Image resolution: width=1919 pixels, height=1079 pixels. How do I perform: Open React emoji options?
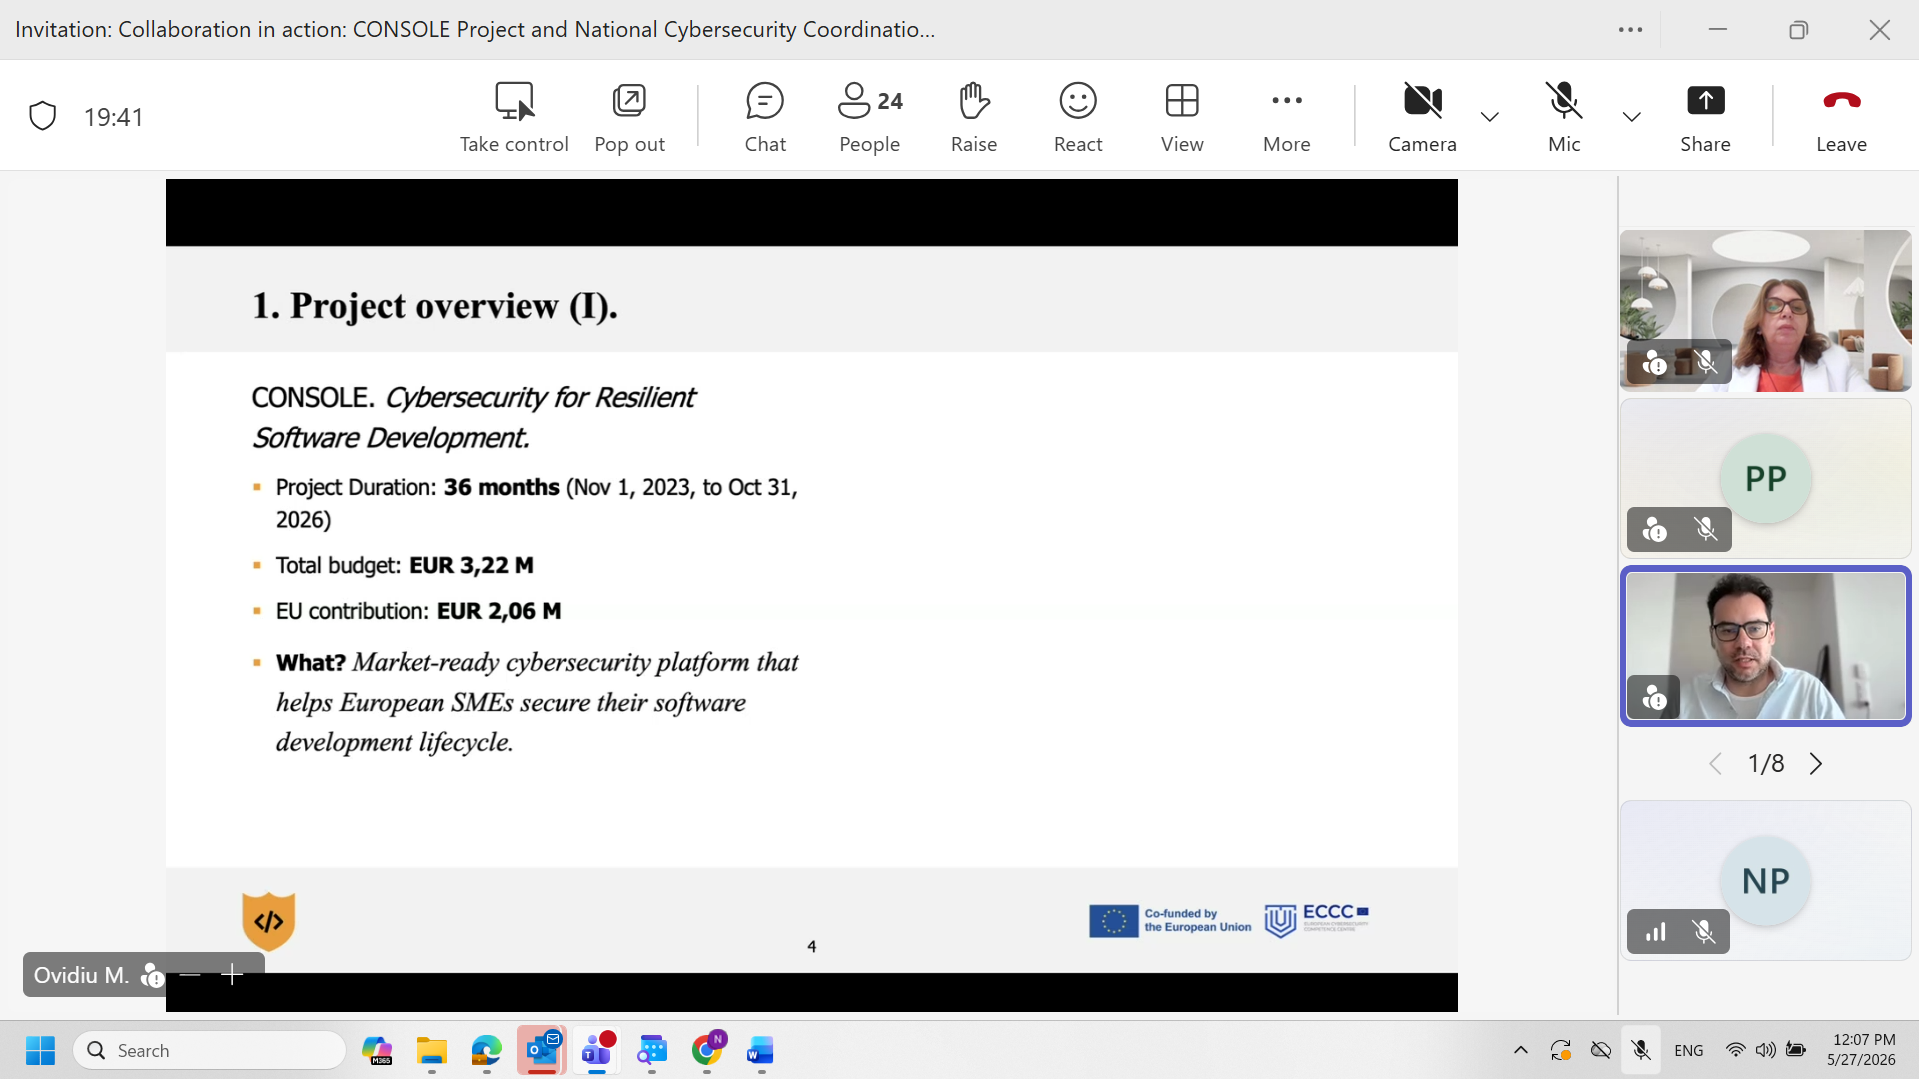coord(1078,117)
